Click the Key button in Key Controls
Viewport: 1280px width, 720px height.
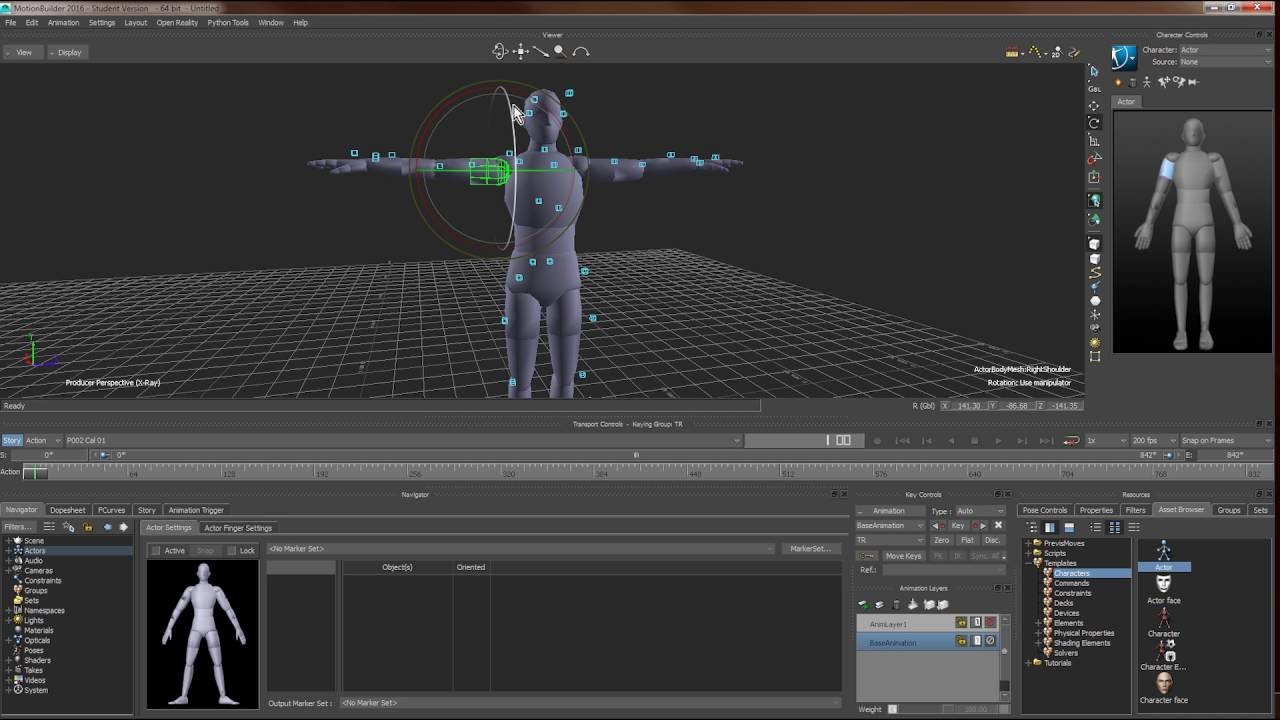[957, 525]
